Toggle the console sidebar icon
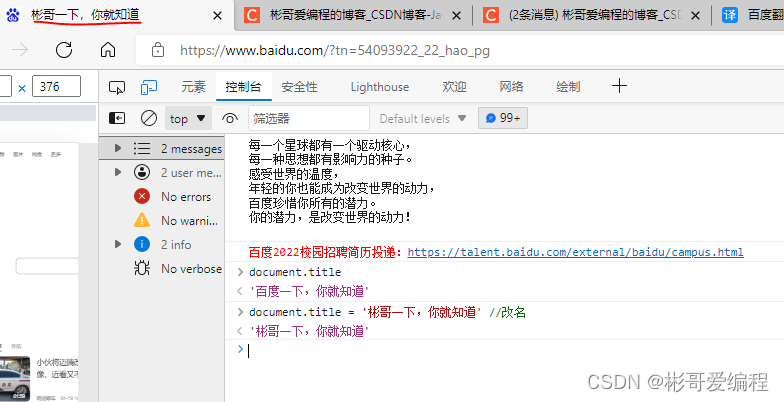 116,118
